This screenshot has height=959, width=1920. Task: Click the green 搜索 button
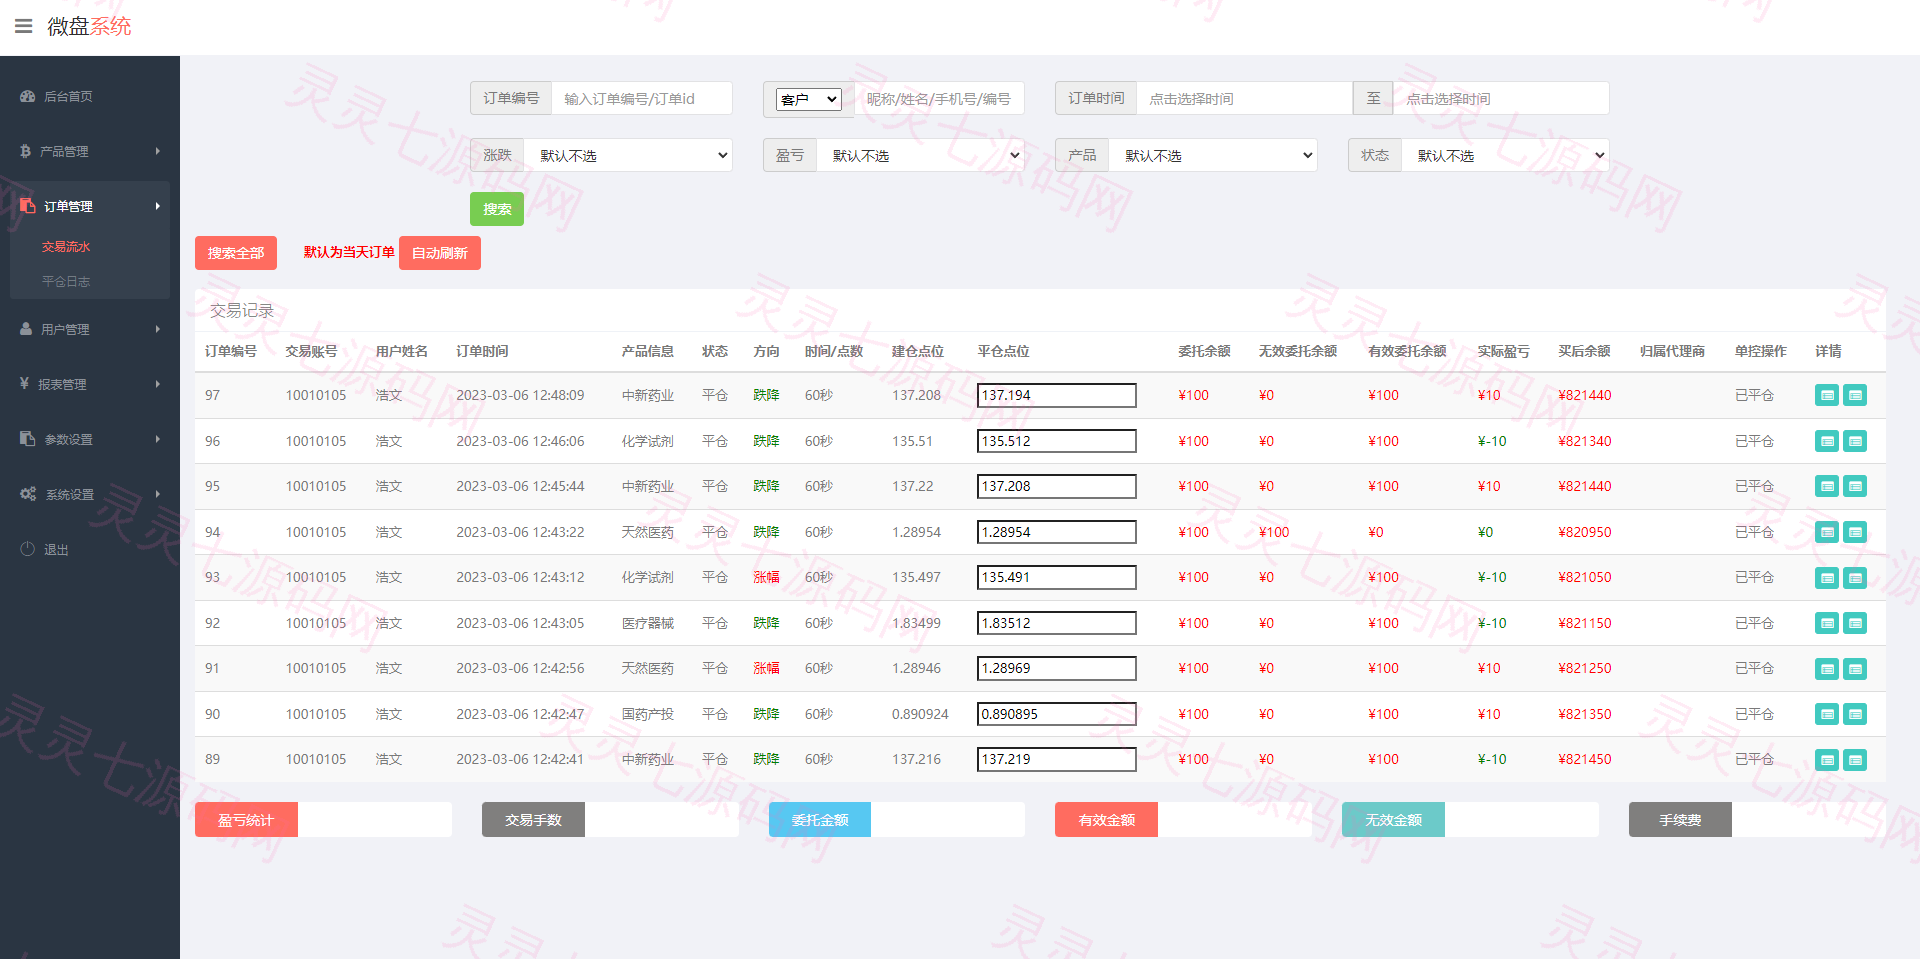(497, 209)
